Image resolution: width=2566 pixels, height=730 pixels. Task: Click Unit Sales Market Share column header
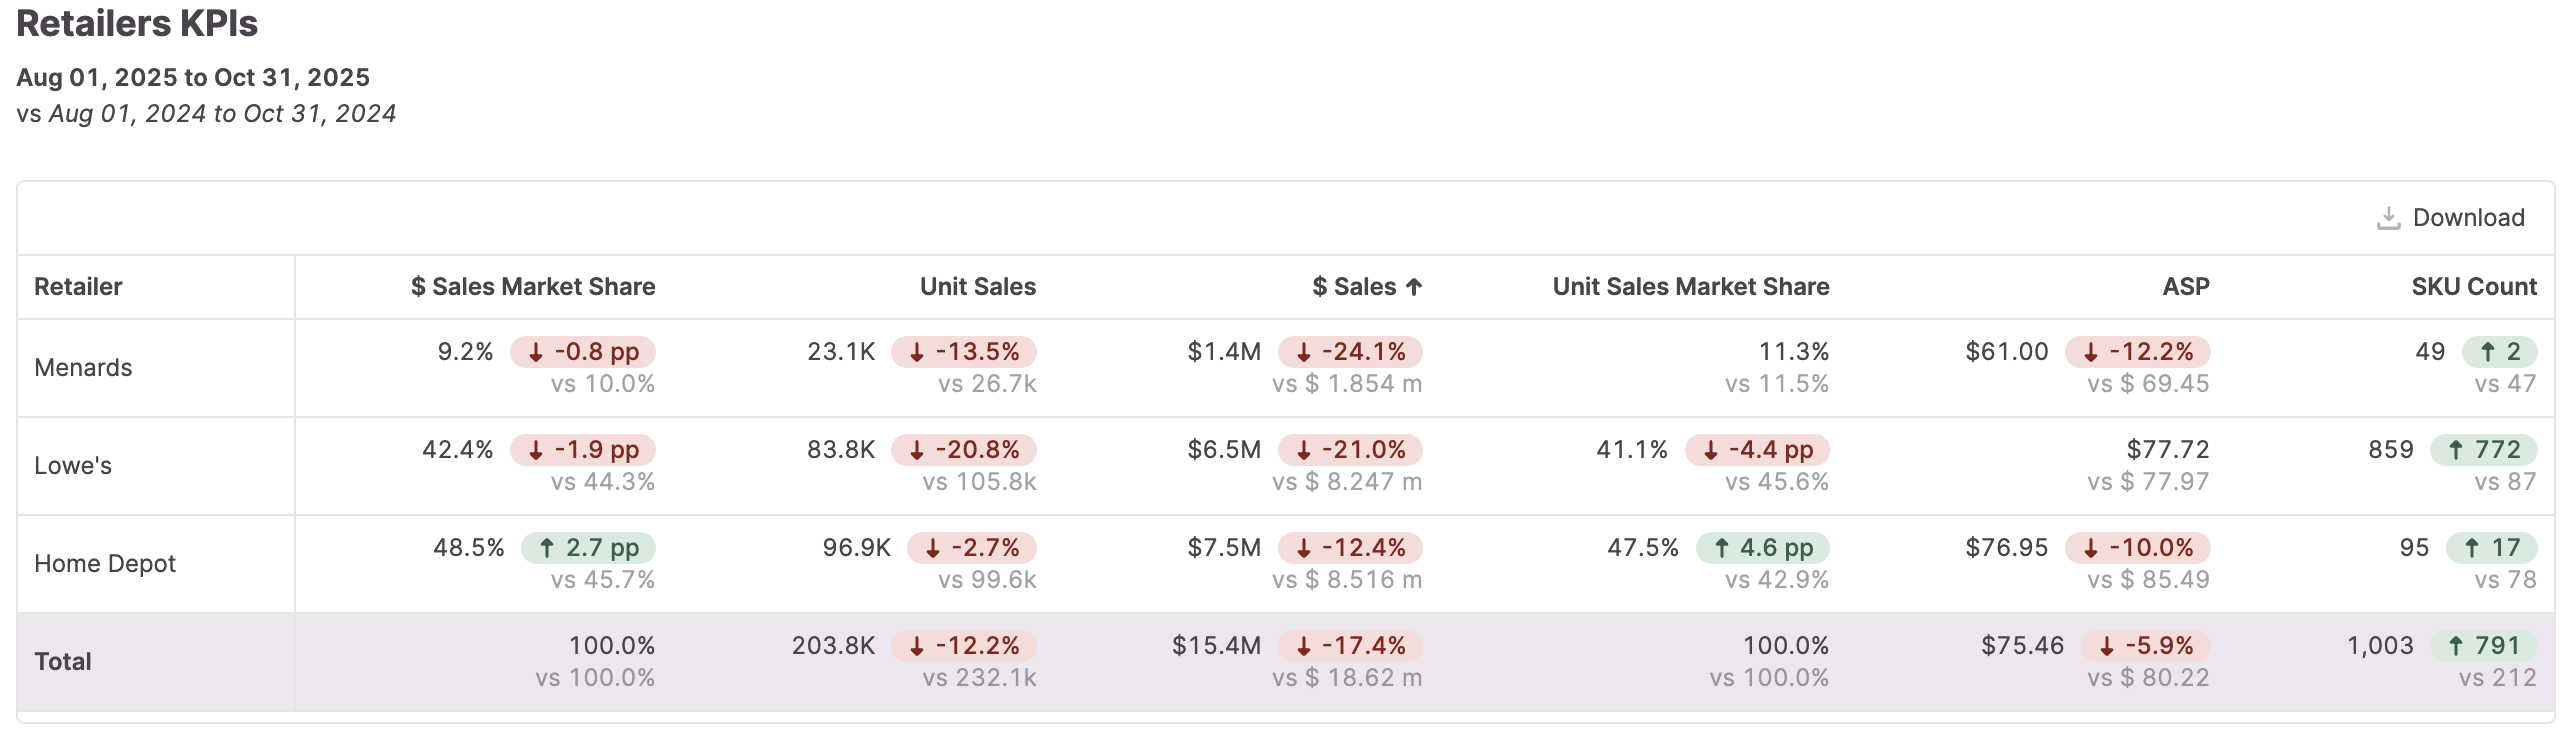tap(1690, 286)
